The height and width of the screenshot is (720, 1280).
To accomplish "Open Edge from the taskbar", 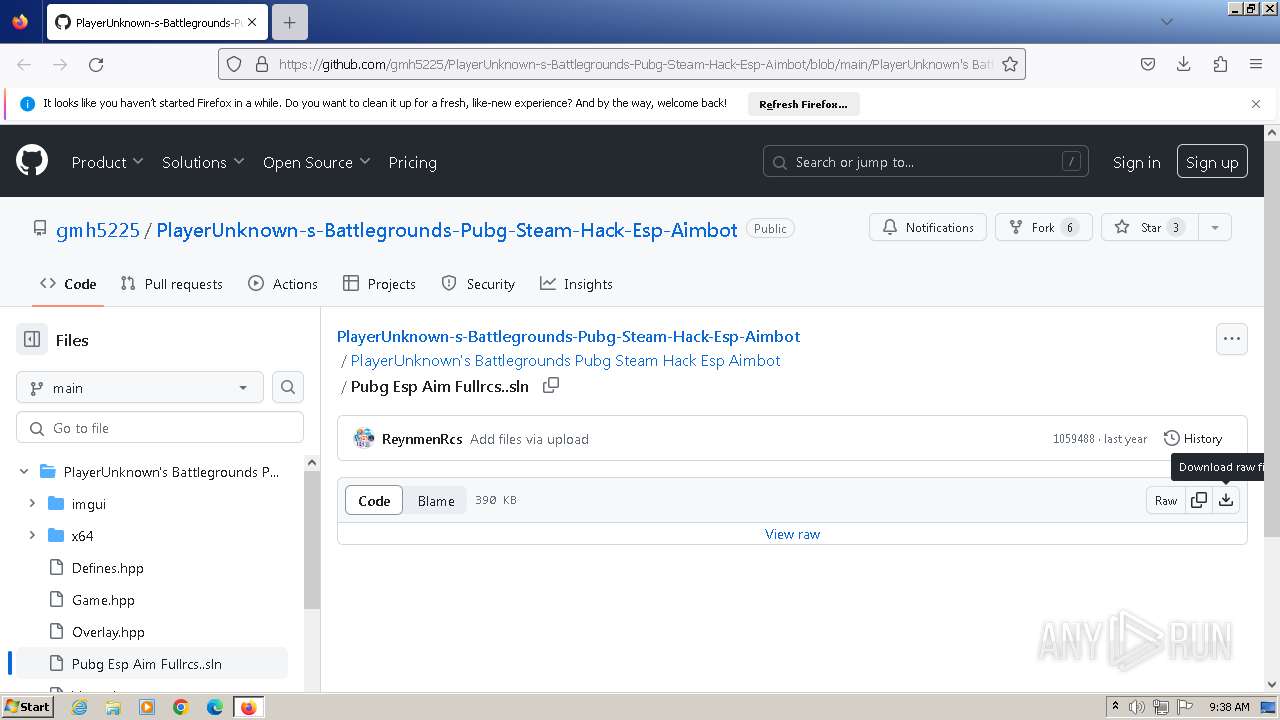I will click(x=215, y=707).
